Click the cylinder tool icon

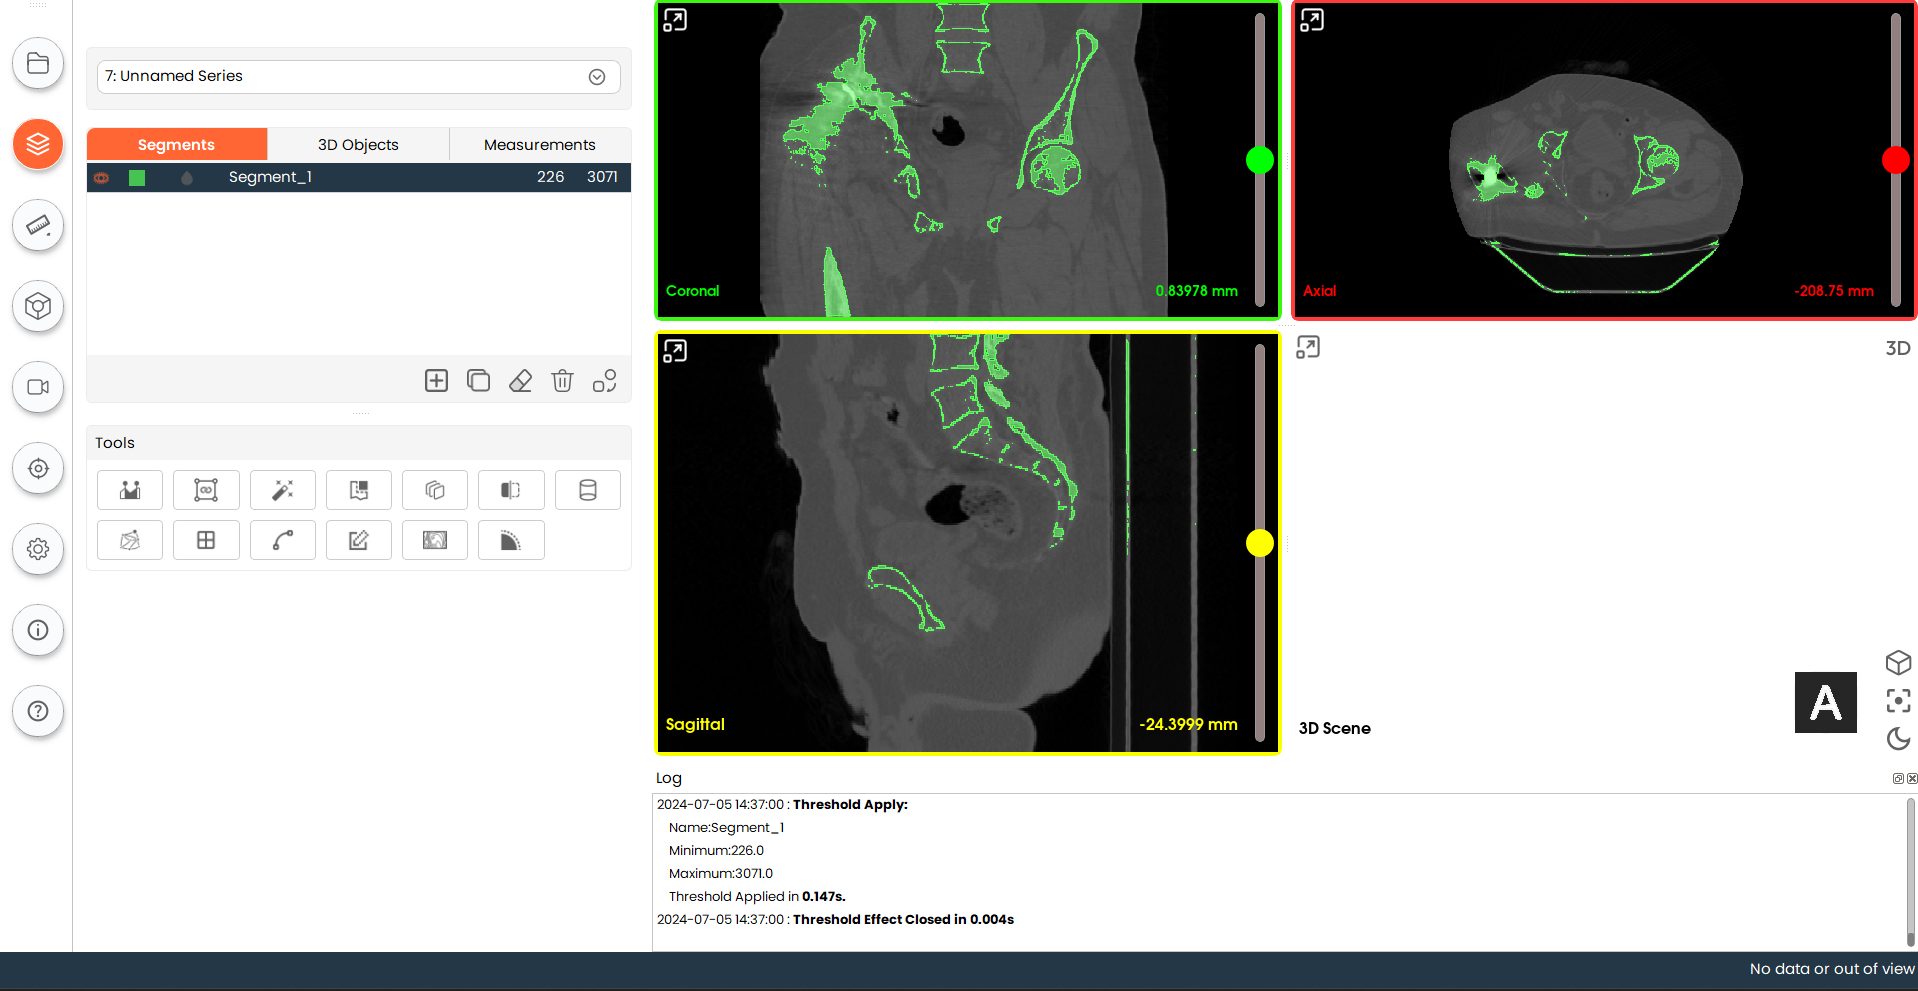(x=587, y=490)
